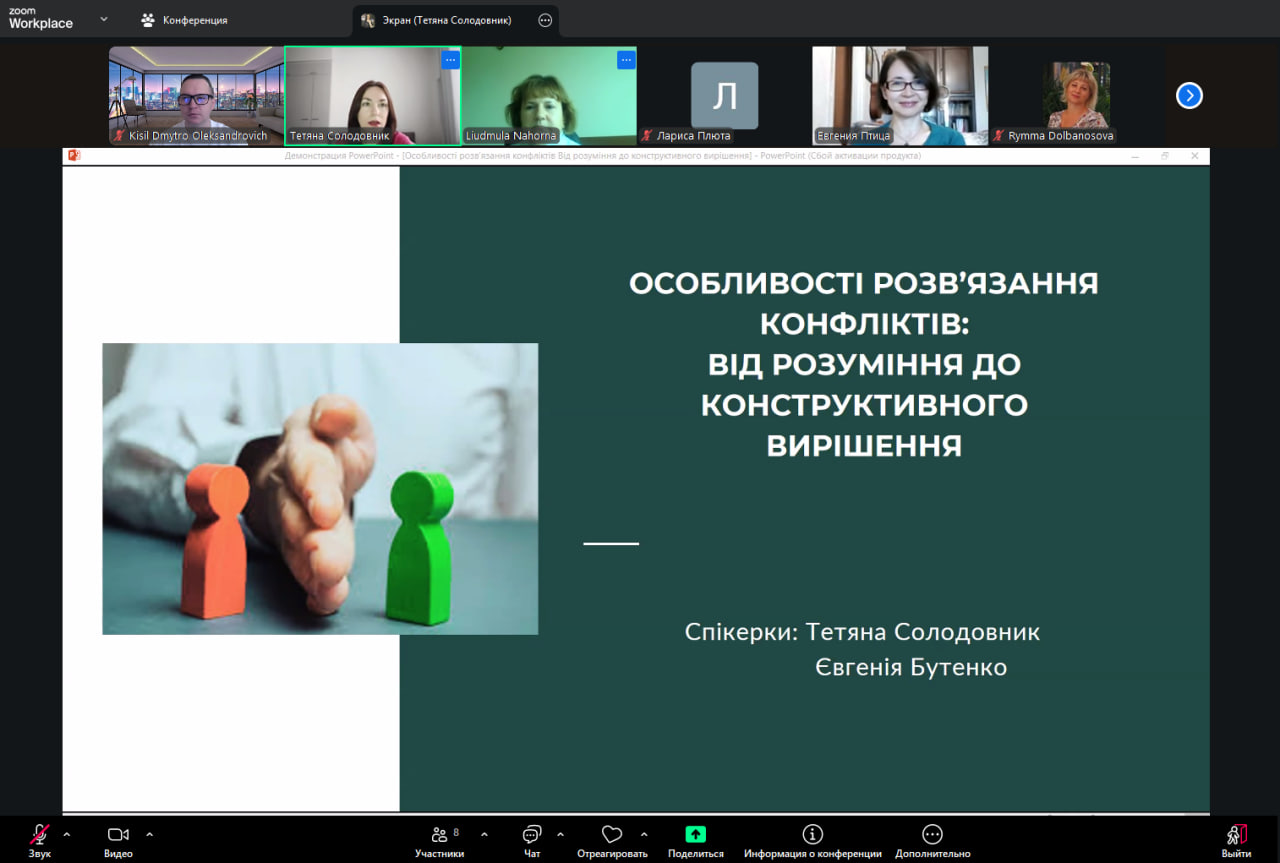Open options menu on the Экран tab
1280x863 pixels.
click(545, 20)
